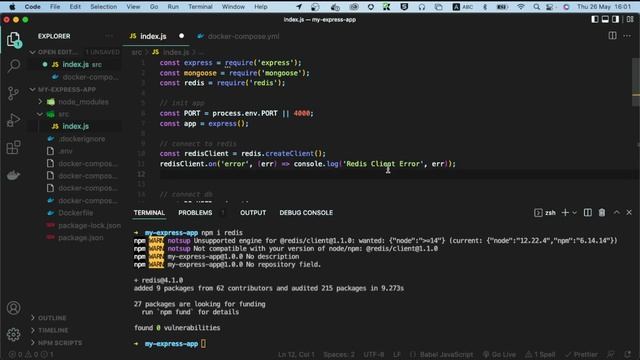Click the zsh terminal shell indicator
This screenshot has height=360, width=640.
tap(545, 213)
